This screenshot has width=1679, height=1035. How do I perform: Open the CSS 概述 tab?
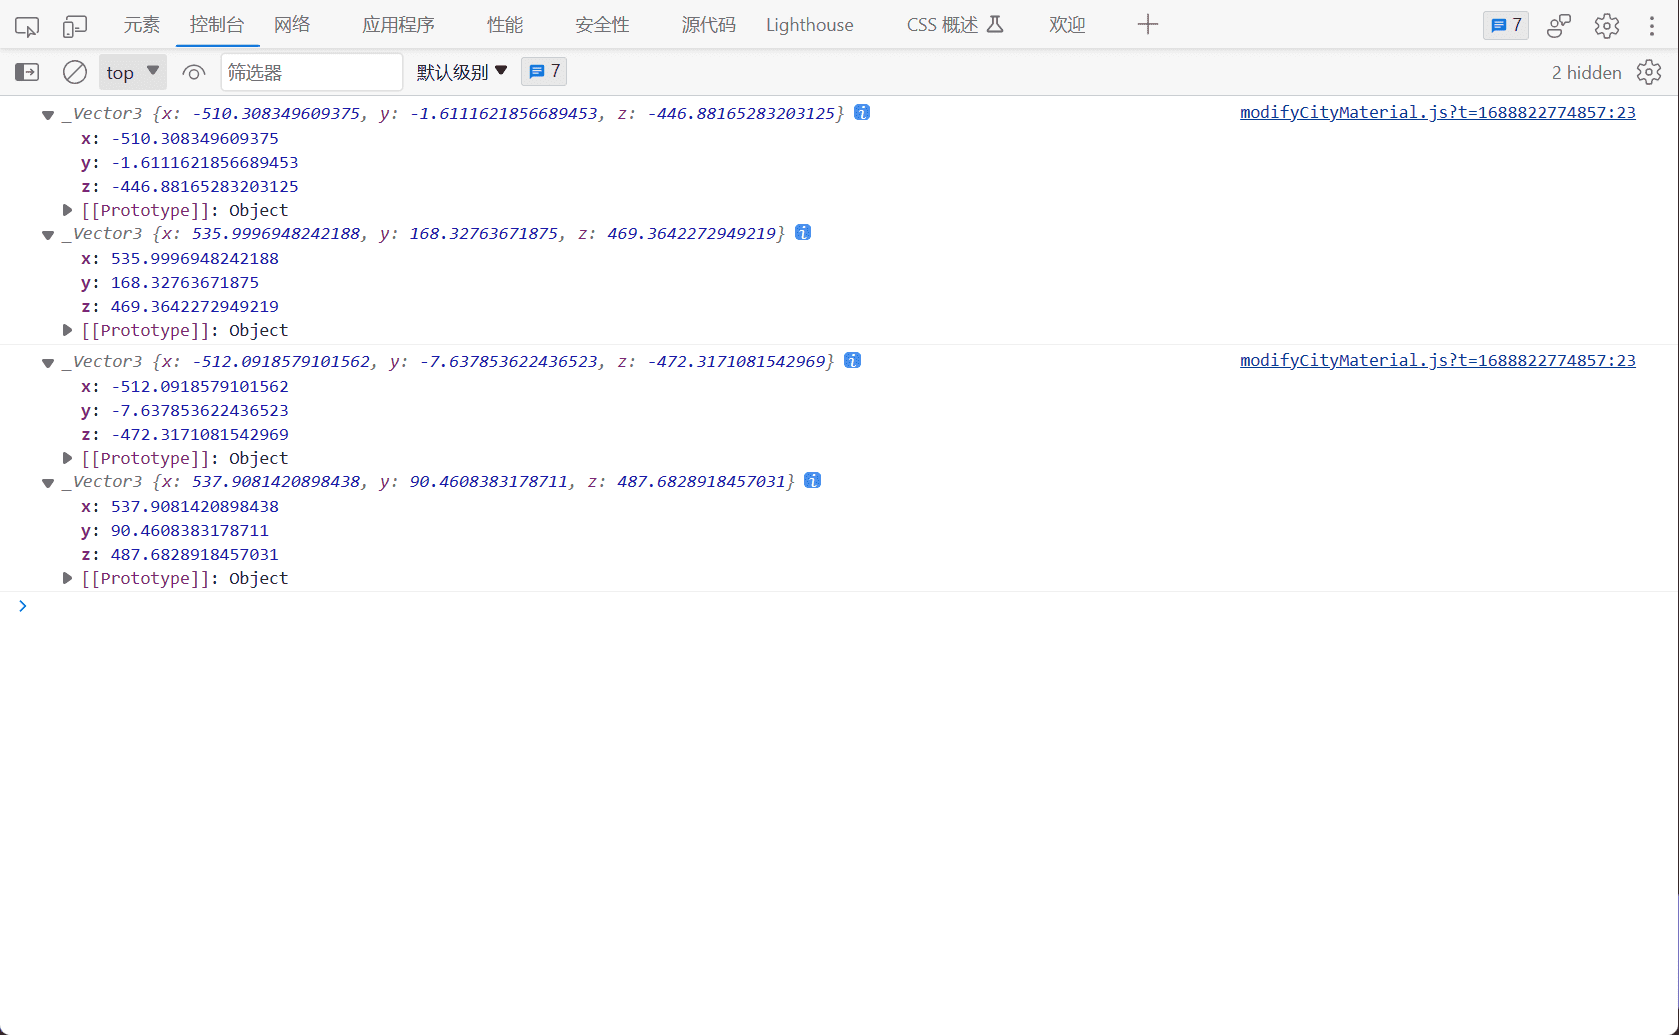click(x=955, y=25)
